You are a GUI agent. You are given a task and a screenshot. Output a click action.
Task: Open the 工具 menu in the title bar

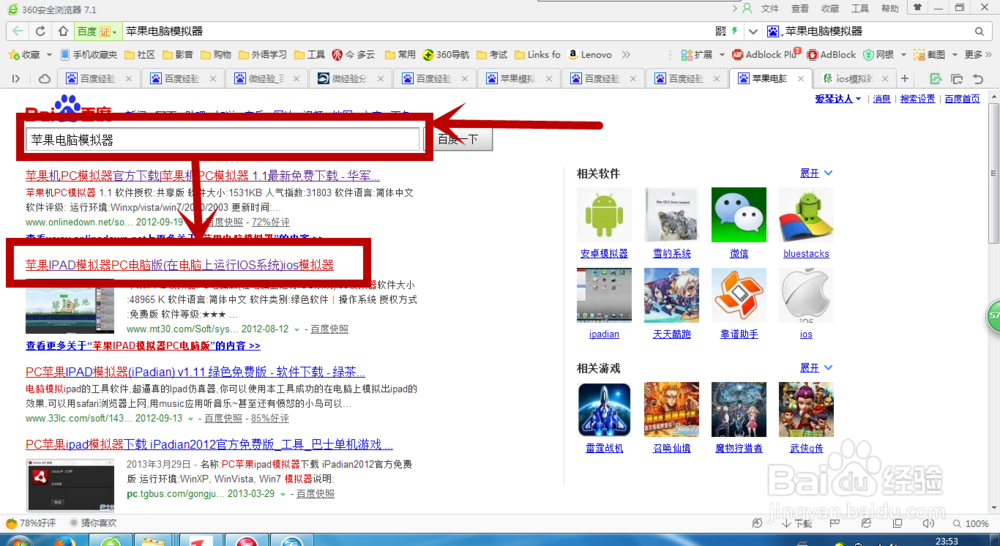point(860,8)
